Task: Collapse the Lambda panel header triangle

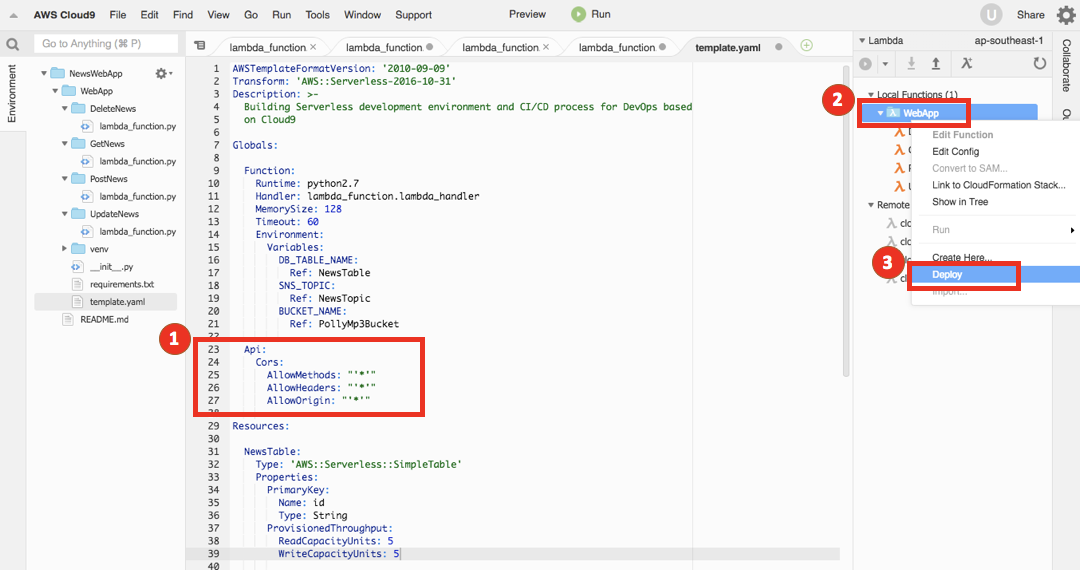Action: pos(862,41)
